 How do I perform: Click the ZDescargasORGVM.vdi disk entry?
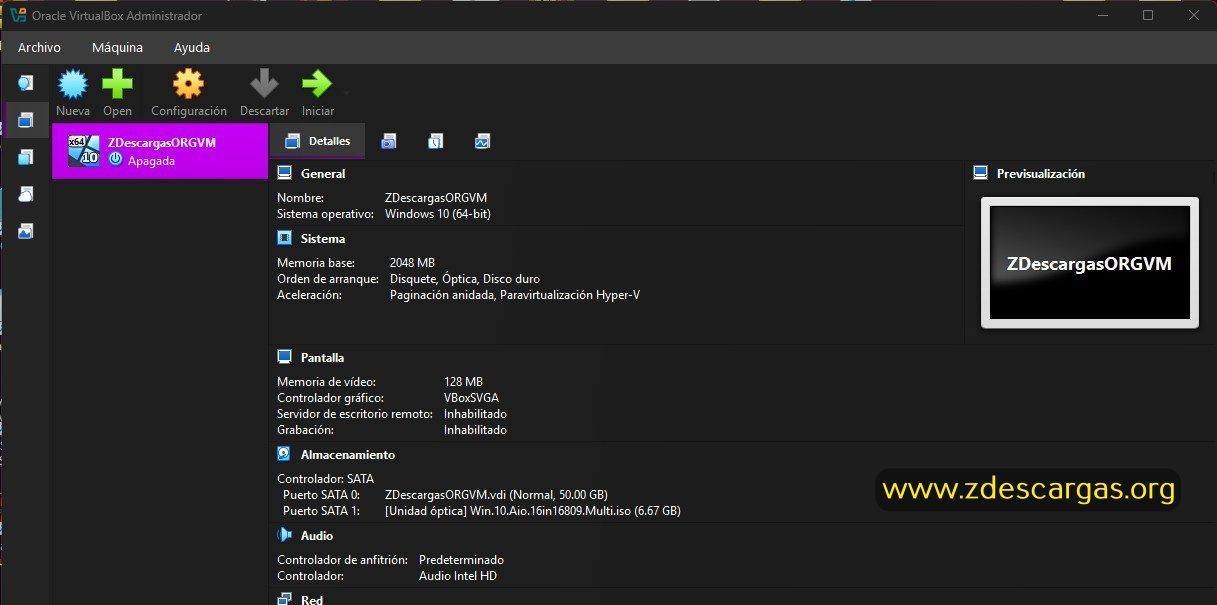pos(496,495)
